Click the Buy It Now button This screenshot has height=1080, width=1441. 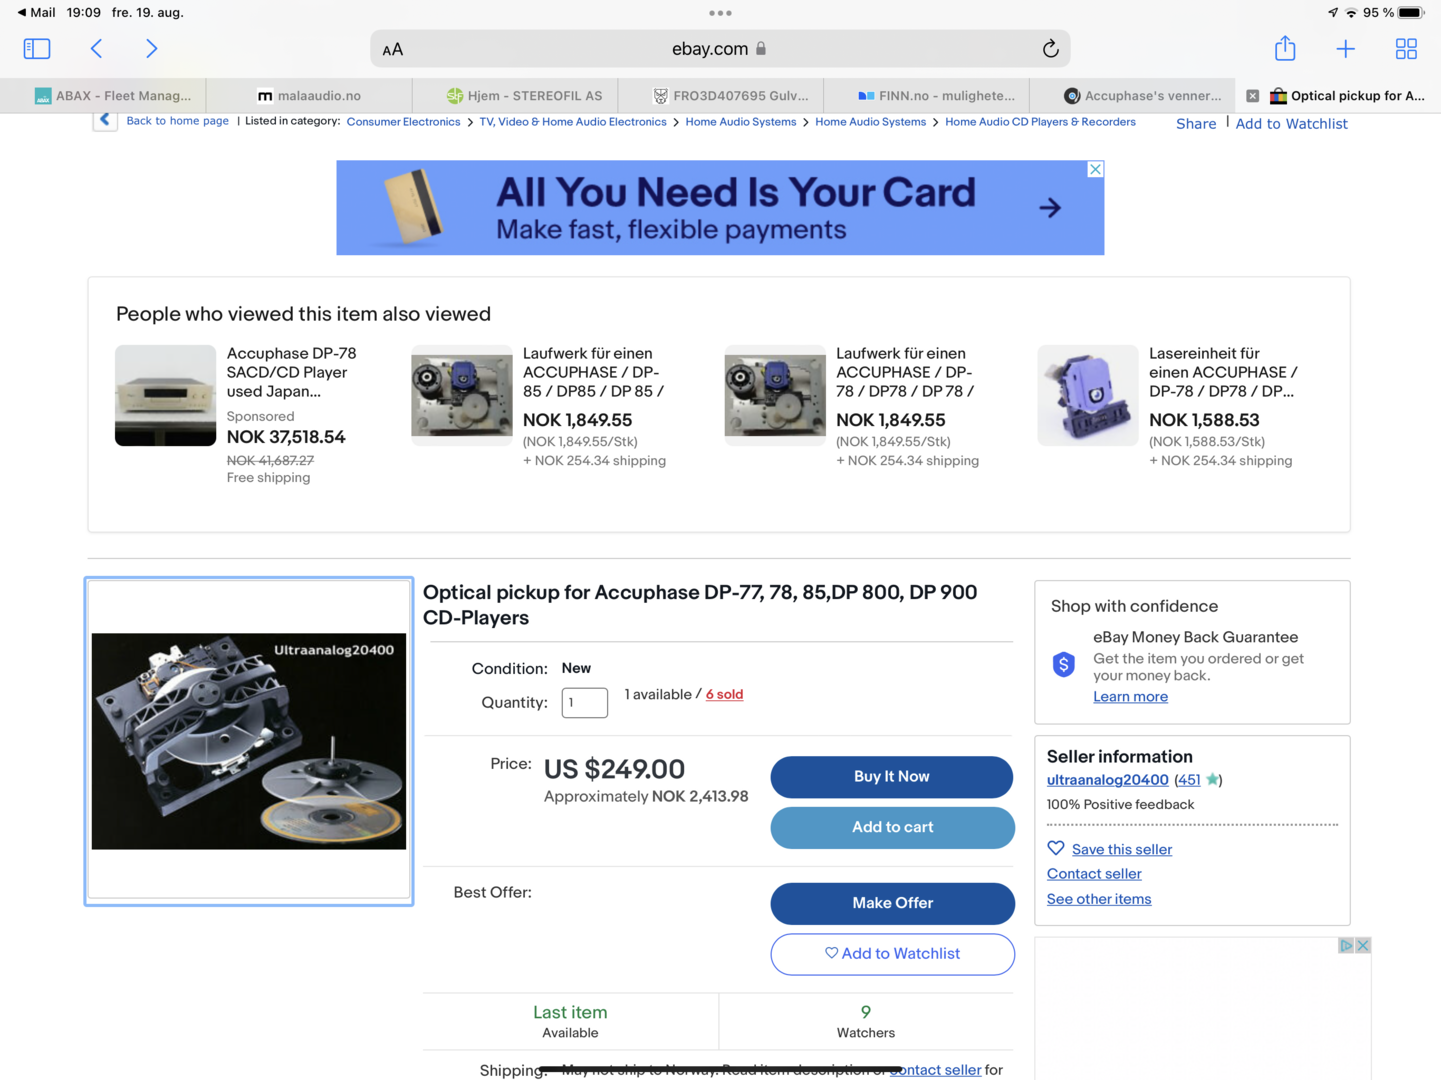892,776
